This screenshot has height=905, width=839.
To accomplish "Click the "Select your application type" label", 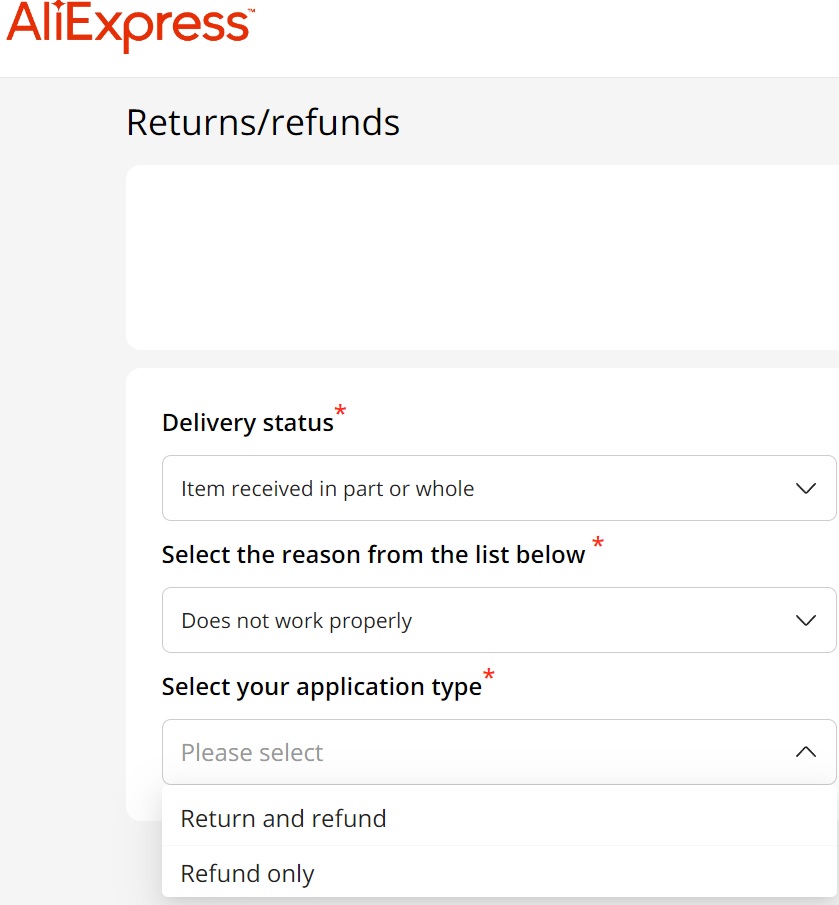I will 321,687.
